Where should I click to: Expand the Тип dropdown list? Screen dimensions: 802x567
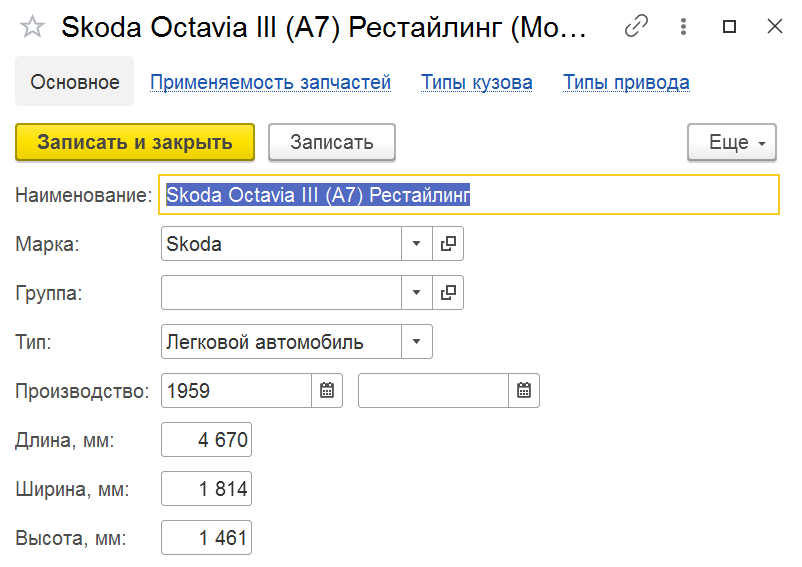pos(416,342)
